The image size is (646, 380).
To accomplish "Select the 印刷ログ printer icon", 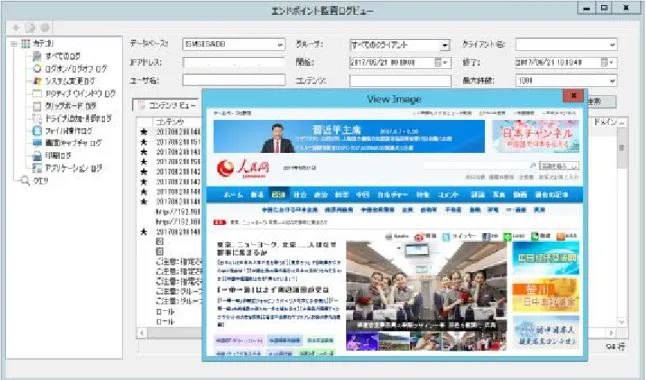I will click(37, 156).
